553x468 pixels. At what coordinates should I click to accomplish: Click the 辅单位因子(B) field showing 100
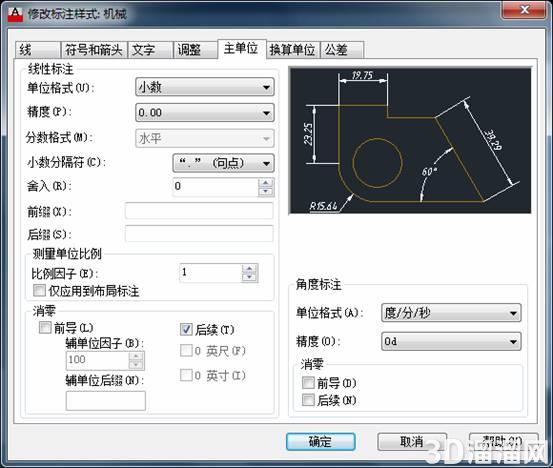[97, 360]
